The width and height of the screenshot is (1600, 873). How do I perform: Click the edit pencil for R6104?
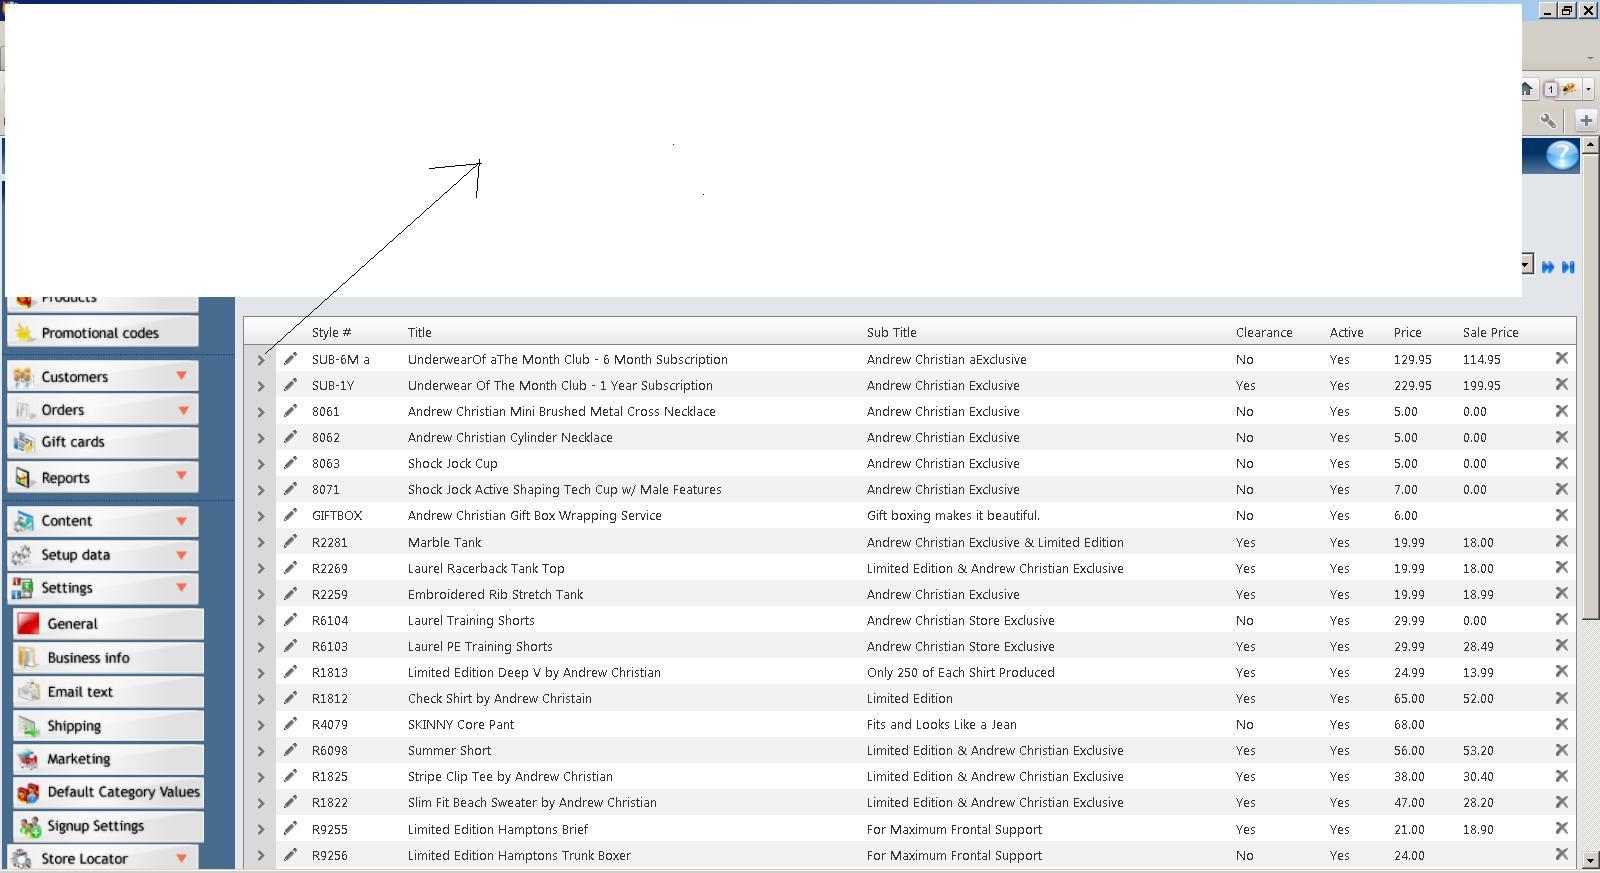coord(290,620)
